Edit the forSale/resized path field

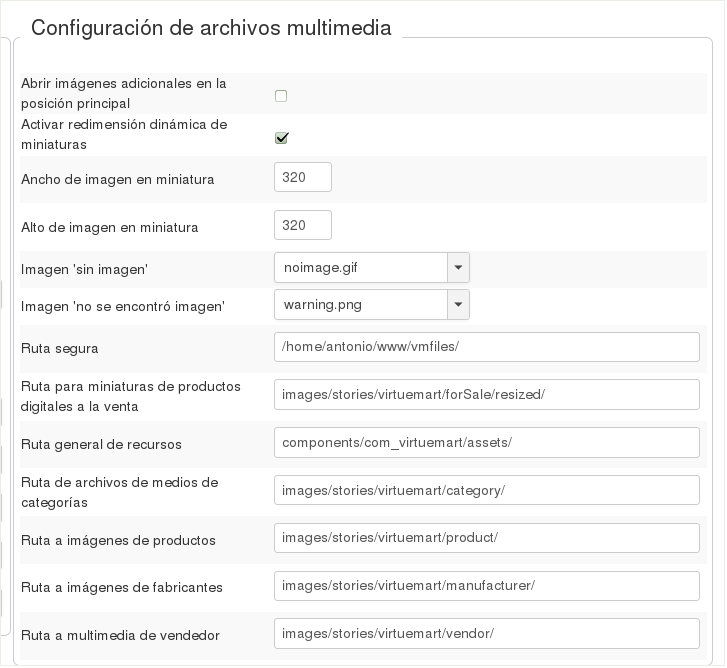click(487, 394)
